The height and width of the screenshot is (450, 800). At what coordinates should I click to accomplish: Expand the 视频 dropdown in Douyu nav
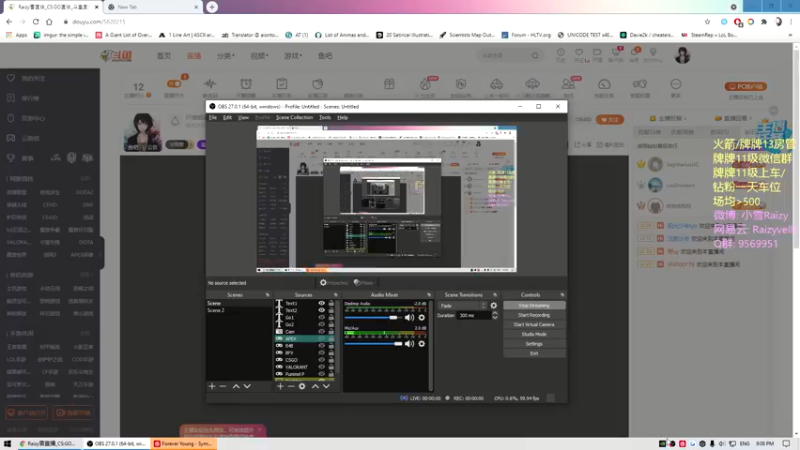pyautogui.click(x=259, y=56)
